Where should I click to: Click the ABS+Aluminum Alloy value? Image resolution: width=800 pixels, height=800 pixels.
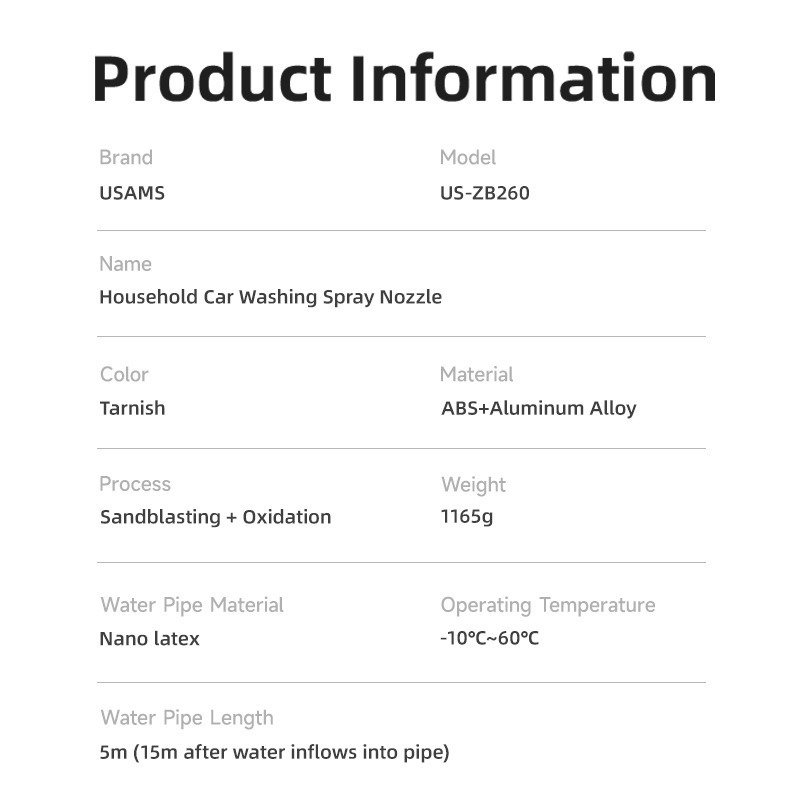(x=539, y=409)
